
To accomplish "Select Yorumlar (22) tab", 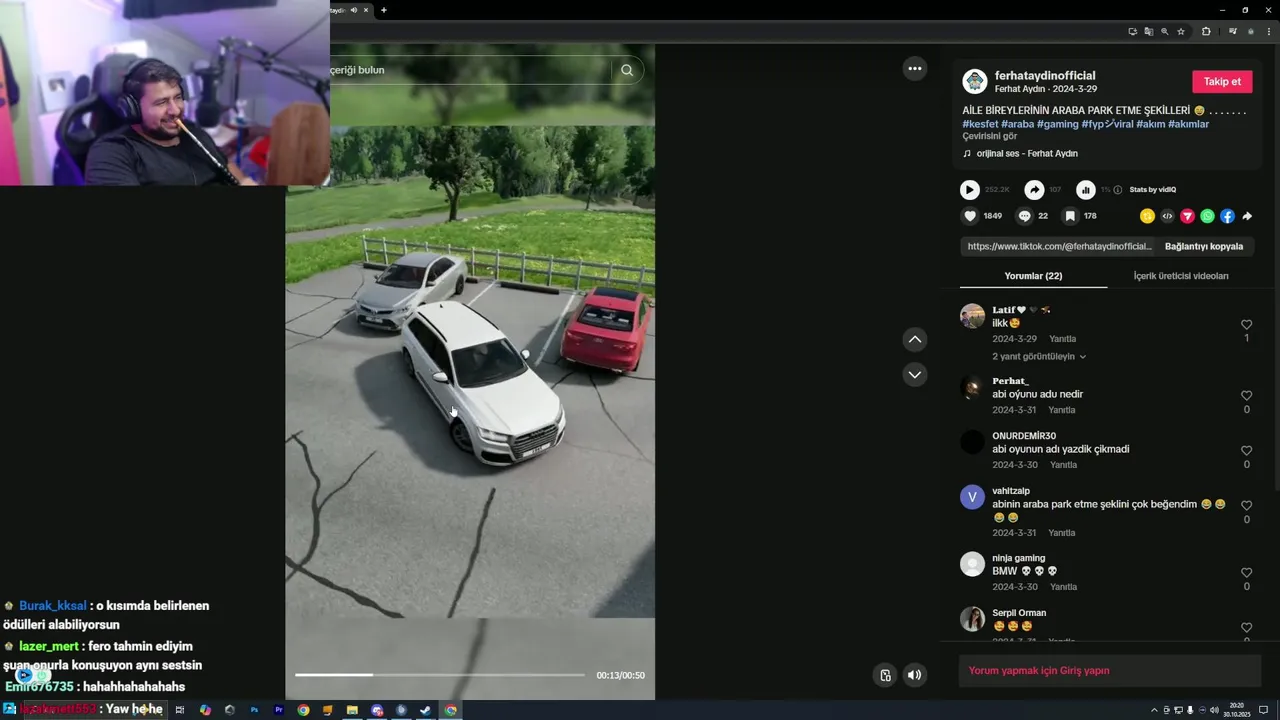I will coord(1033,276).
